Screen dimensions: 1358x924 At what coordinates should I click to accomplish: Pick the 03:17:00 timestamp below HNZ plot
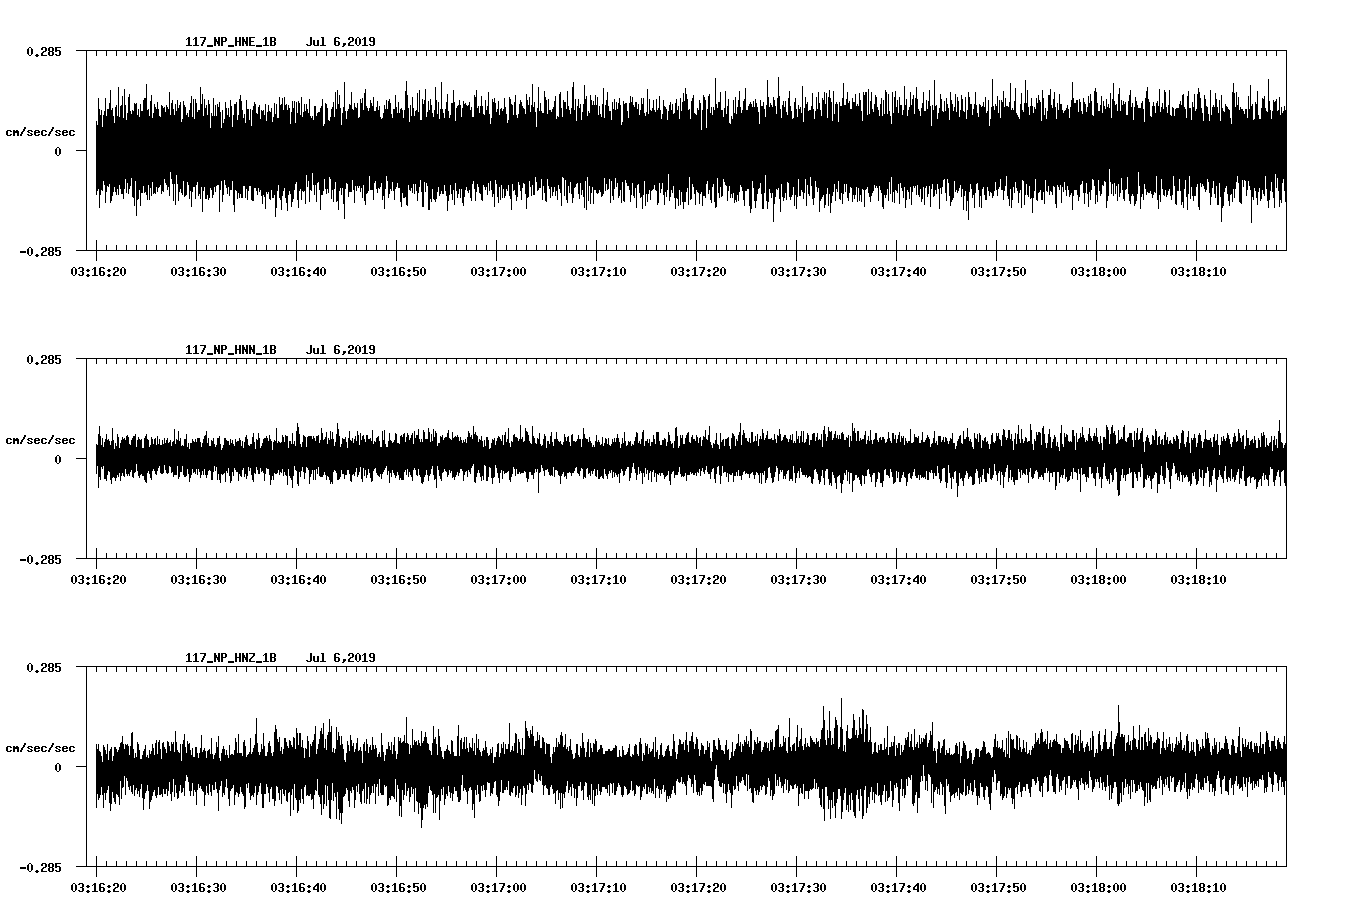pyautogui.click(x=498, y=887)
